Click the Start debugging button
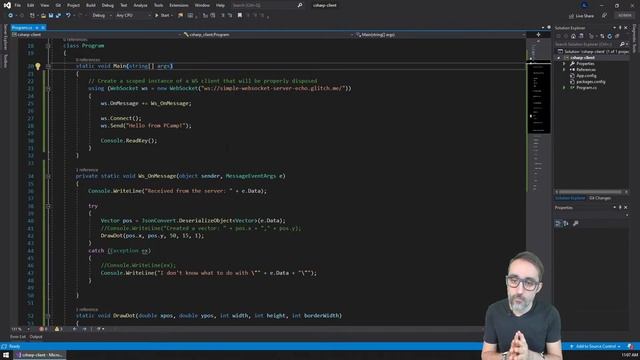This screenshot has width=640, height=360. (x=162, y=16)
